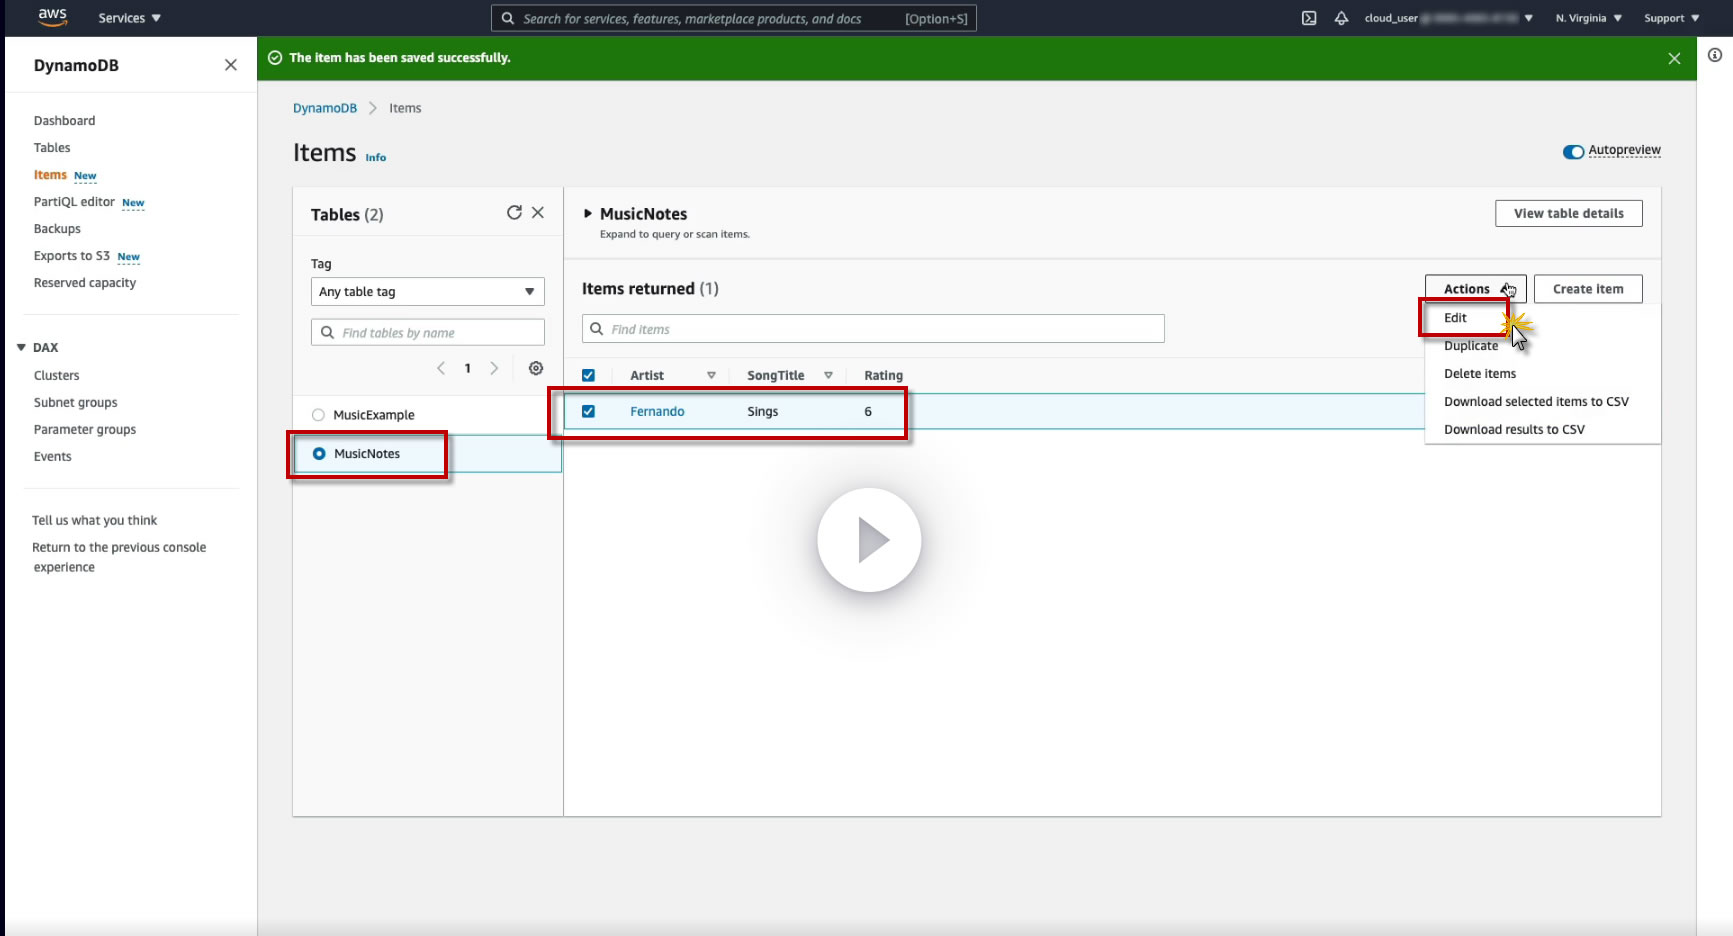Open the Any table tag dropdown
This screenshot has height=936, width=1733.
point(428,292)
